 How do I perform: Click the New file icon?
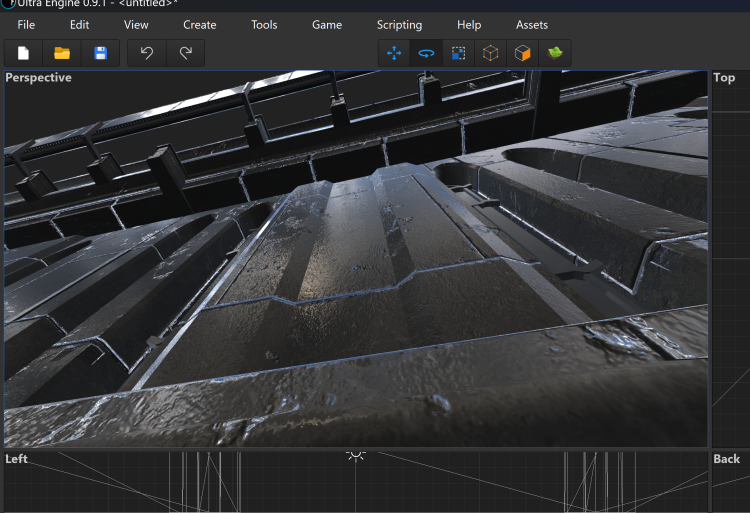pyautogui.click(x=24, y=53)
